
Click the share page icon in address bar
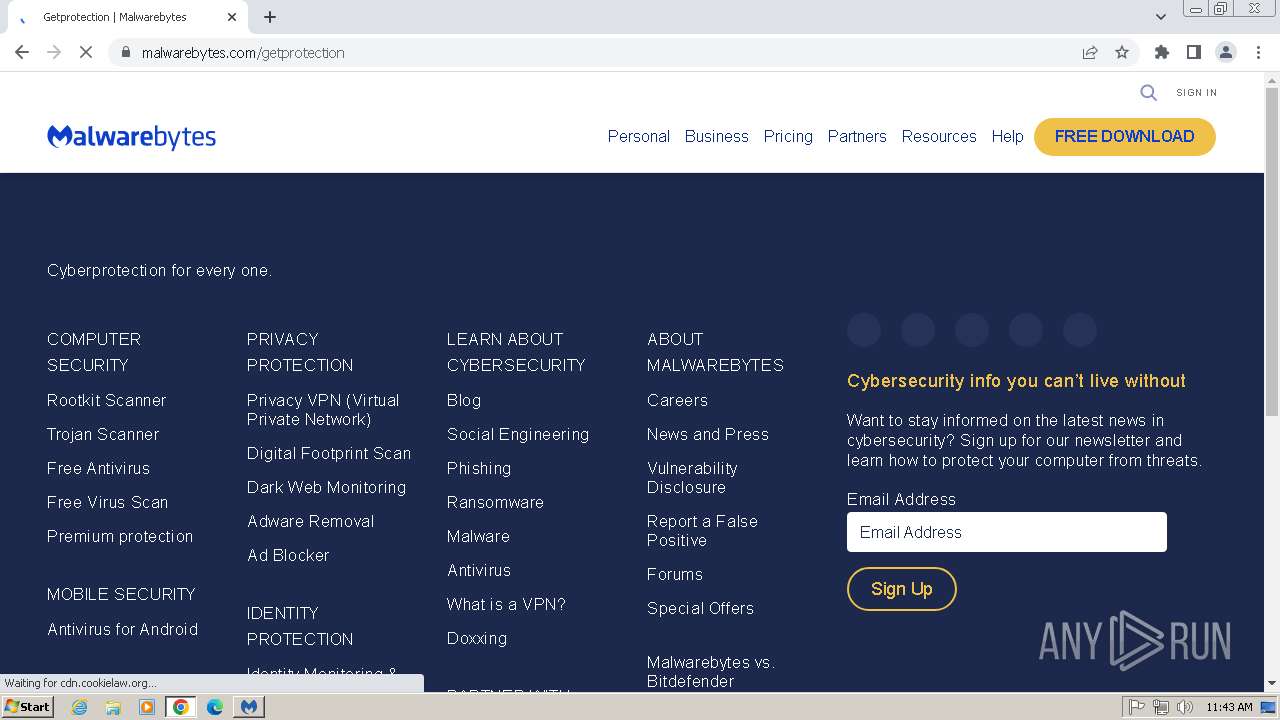tap(1090, 52)
